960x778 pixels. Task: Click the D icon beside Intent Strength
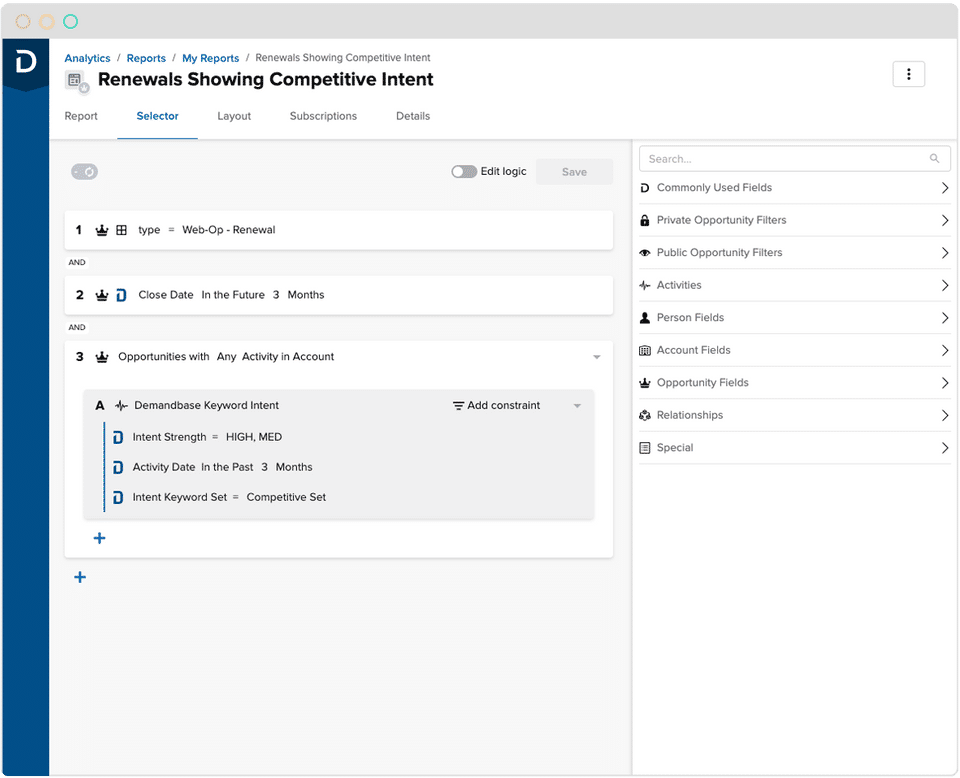pos(118,437)
